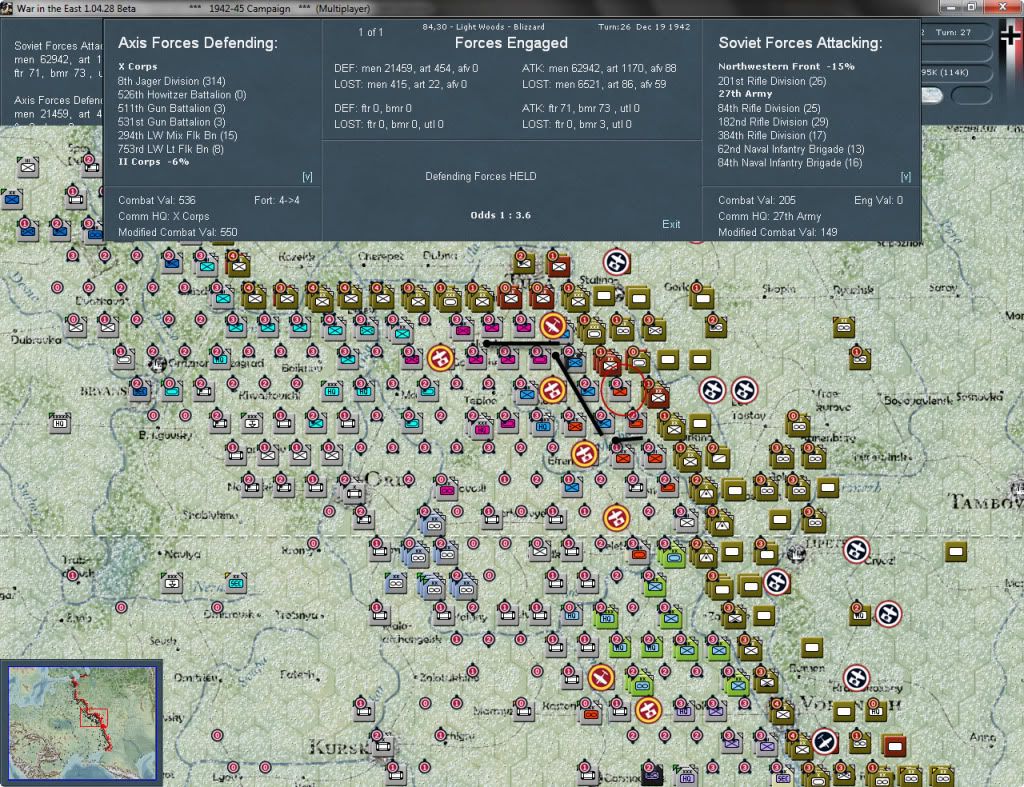Click the II Corps -6% header

(x=153, y=162)
